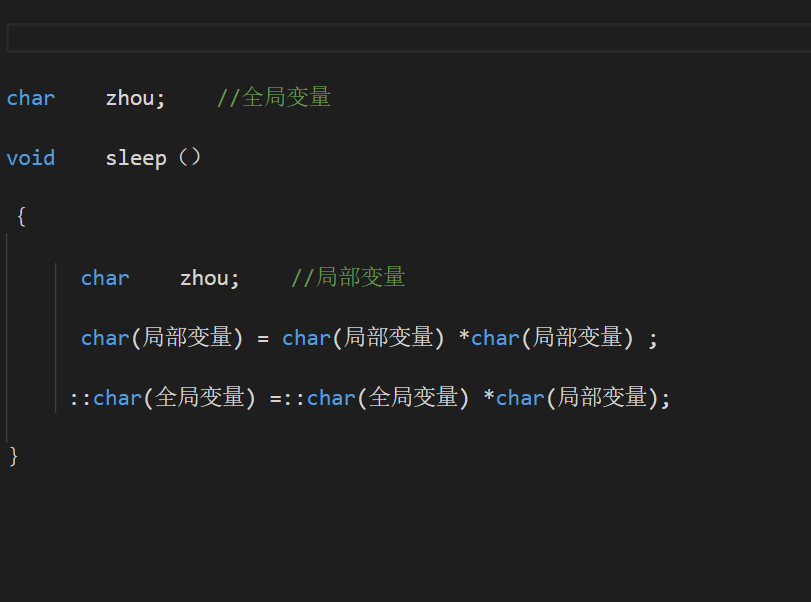Viewport: 811px width, 602px height.
Task: Click the parentheses after sleep
Action: (189, 158)
